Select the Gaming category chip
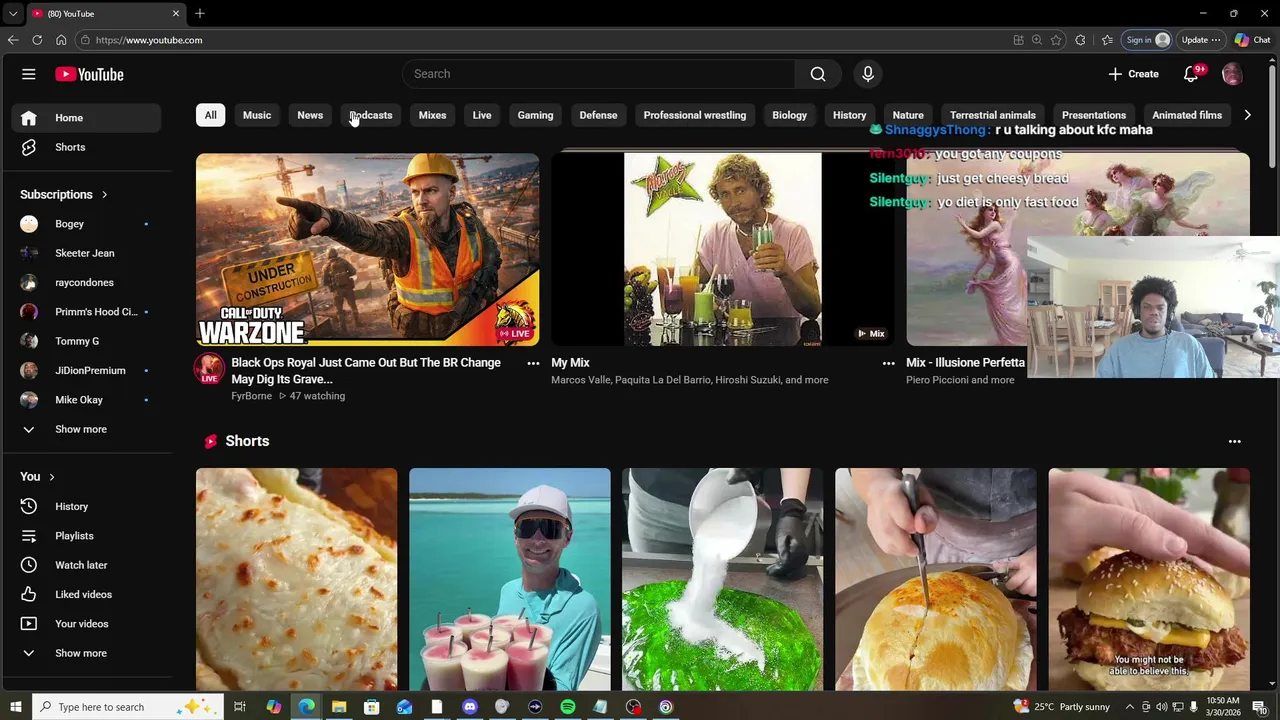Viewport: 1280px width, 720px height. pyautogui.click(x=535, y=115)
